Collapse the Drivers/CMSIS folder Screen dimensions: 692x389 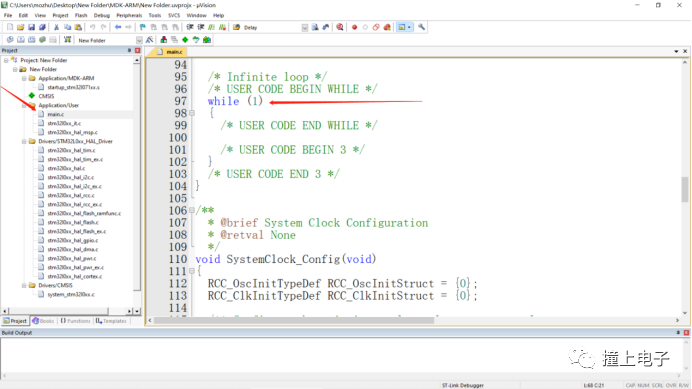pyautogui.click(x=24, y=285)
